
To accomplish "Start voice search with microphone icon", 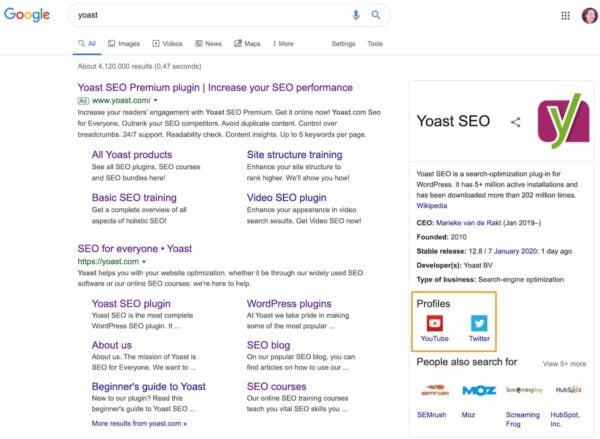I will coord(356,15).
